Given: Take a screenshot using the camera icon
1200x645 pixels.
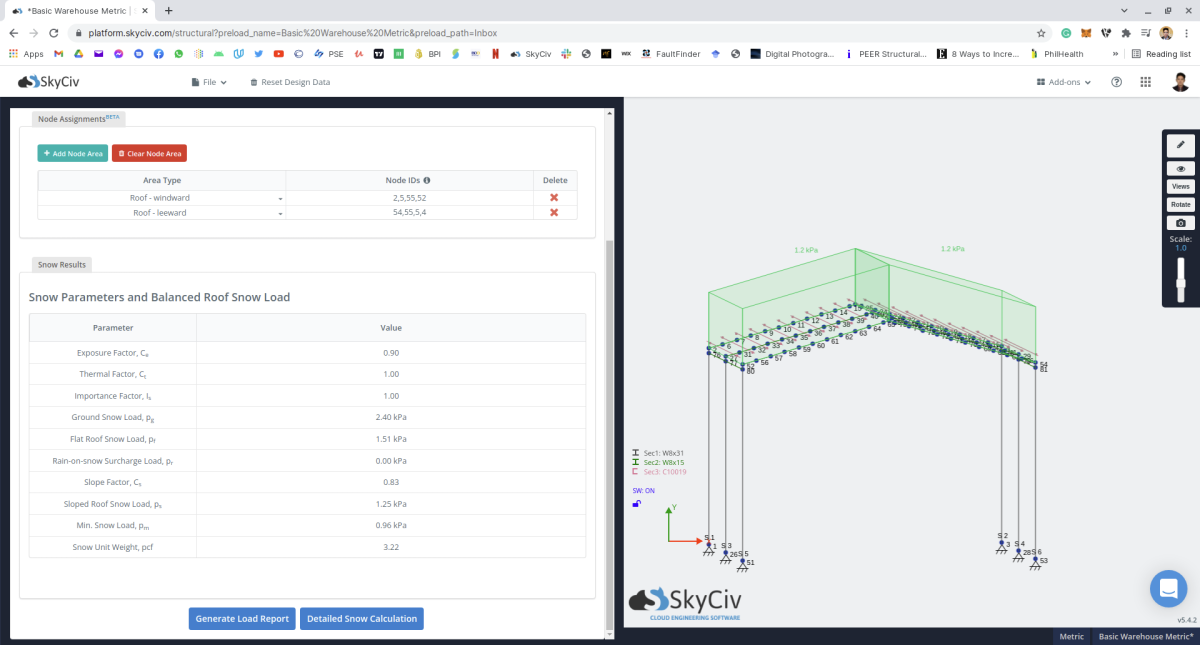Looking at the screenshot, I should [x=1180, y=222].
